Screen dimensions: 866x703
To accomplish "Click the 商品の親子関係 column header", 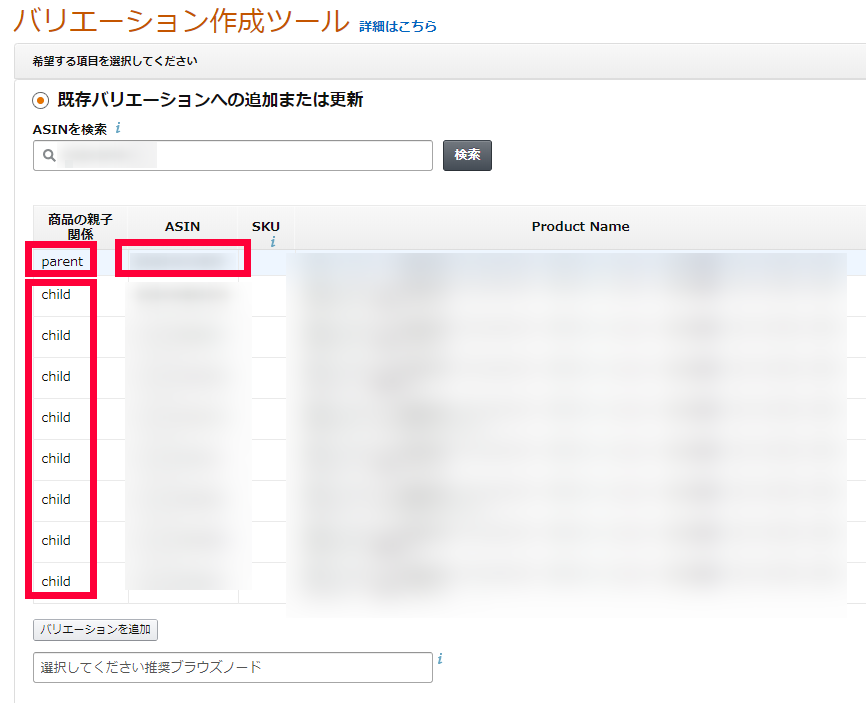I will click(x=80, y=227).
